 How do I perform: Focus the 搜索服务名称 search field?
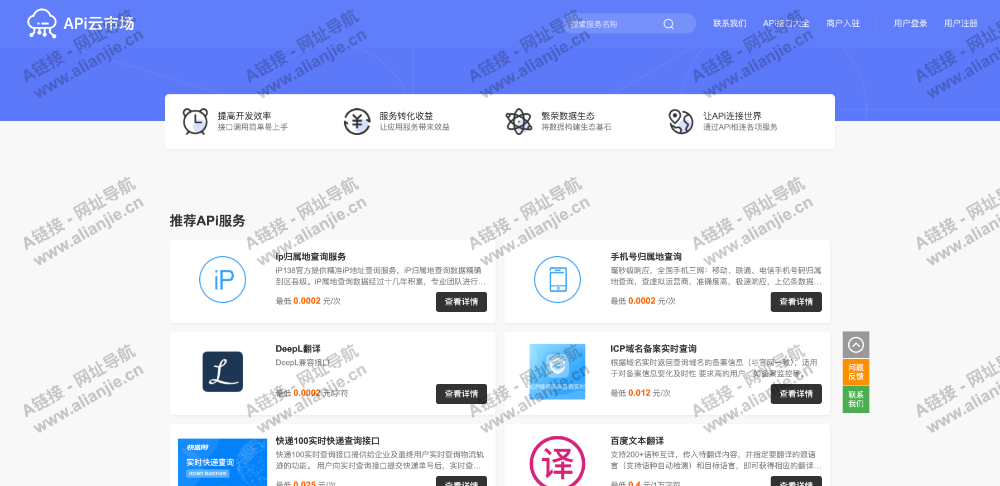point(629,24)
